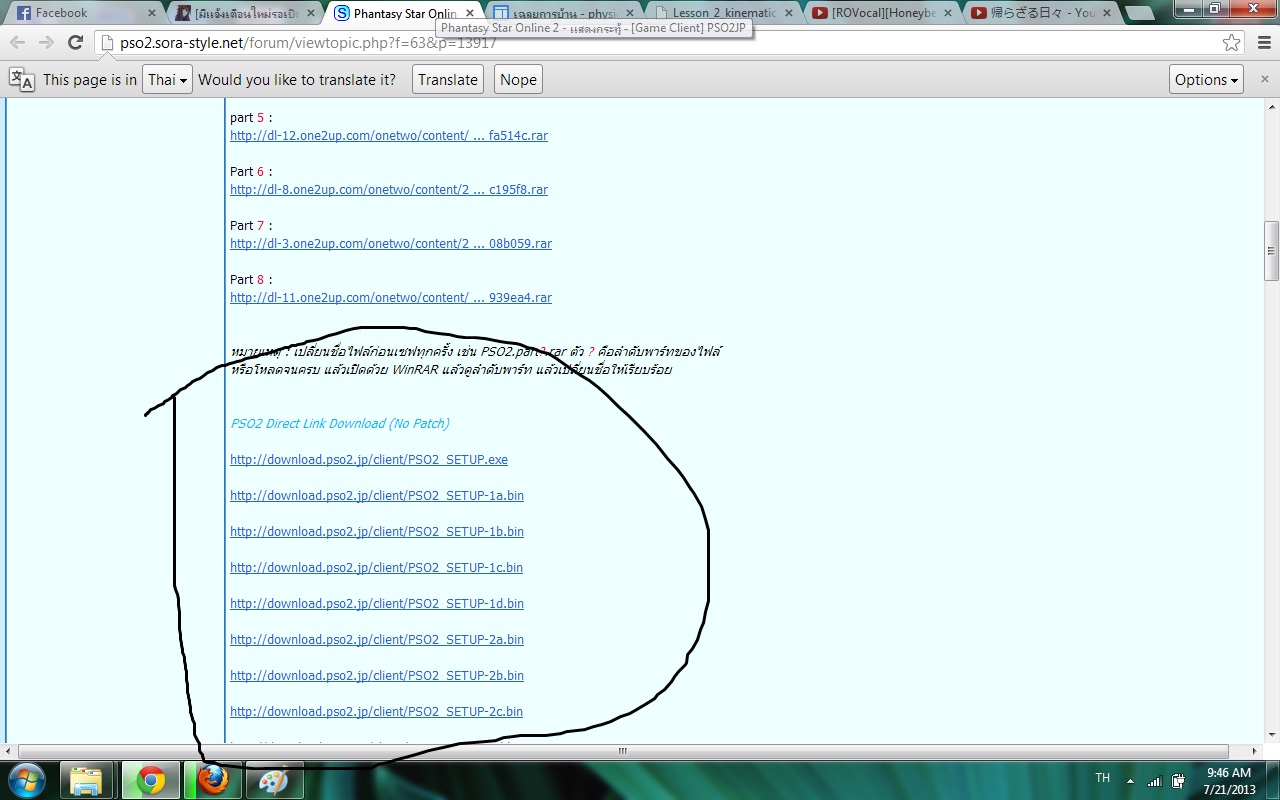Switch the TH input language indicator

click(x=1102, y=778)
